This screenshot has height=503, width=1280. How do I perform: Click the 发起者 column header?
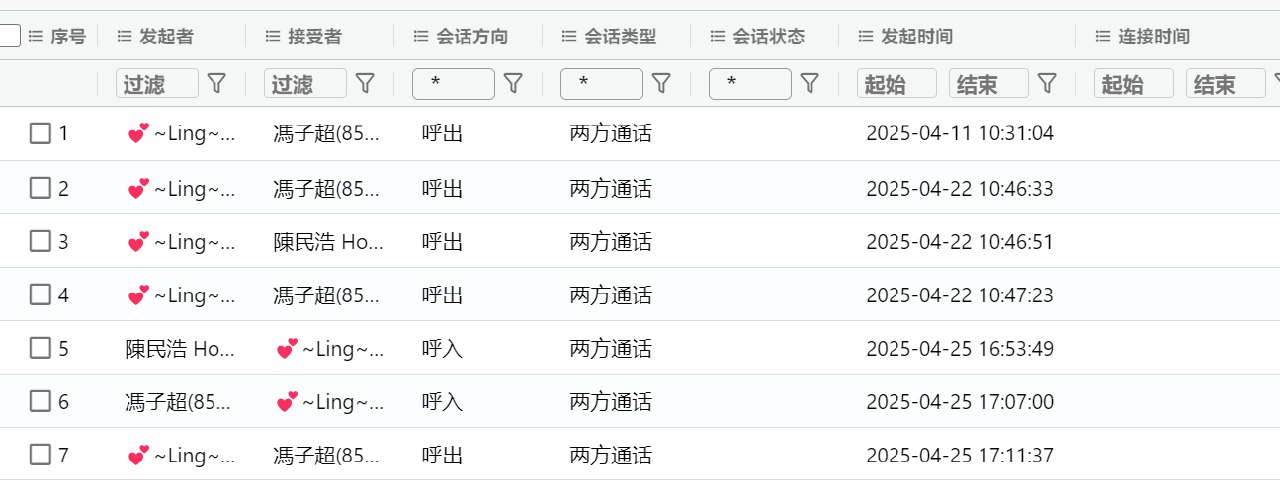(167, 37)
